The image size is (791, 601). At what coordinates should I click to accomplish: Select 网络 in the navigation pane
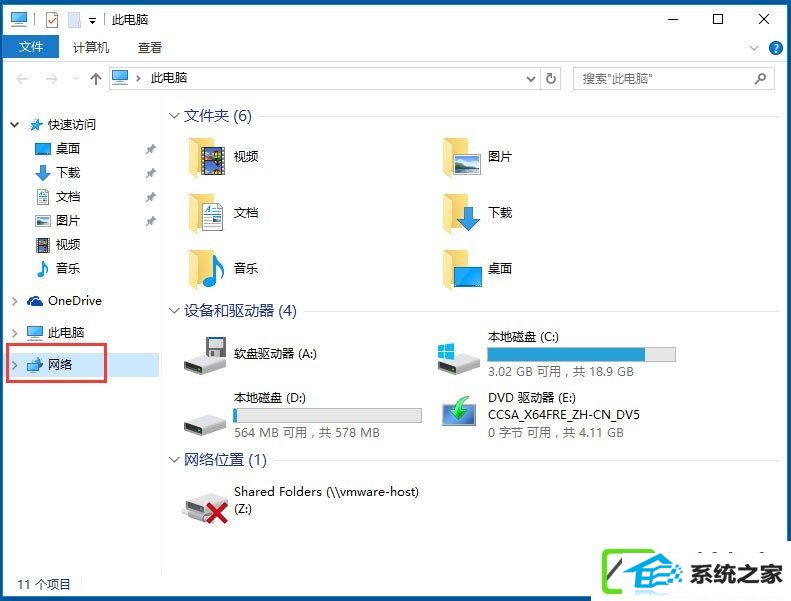(60, 364)
